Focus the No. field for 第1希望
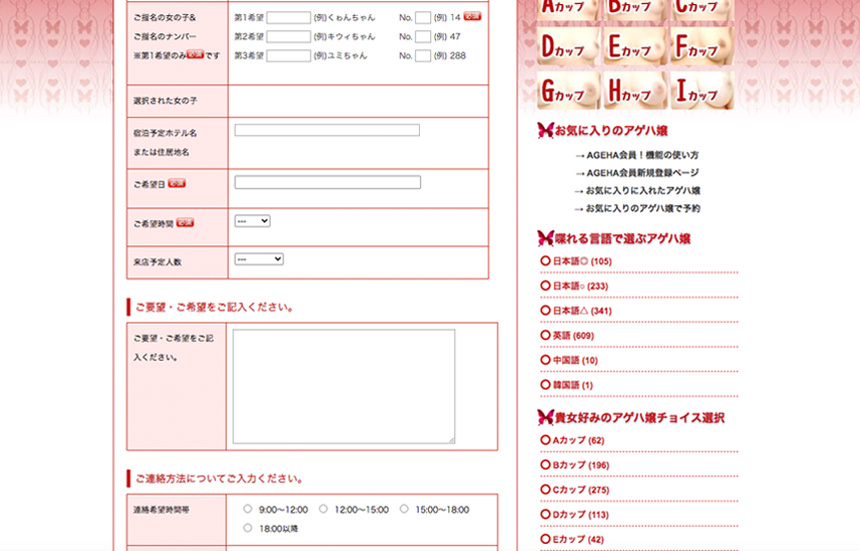The height and width of the screenshot is (551, 860). coord(423,18)
